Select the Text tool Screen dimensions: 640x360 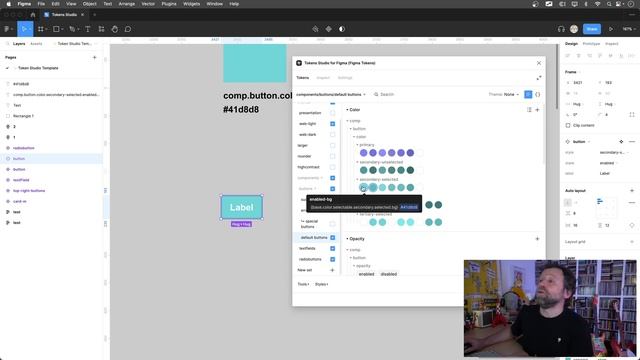pos(88,29)
